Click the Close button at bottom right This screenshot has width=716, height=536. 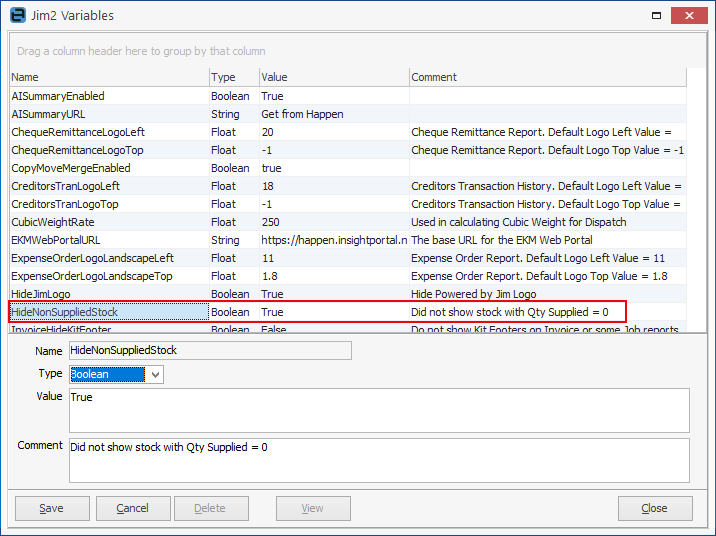(655, 508)
